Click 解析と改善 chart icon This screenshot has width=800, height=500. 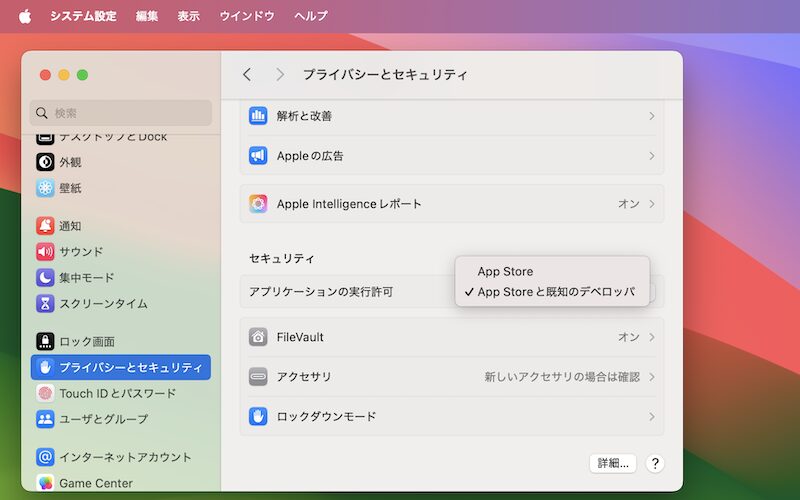(258, 116)
